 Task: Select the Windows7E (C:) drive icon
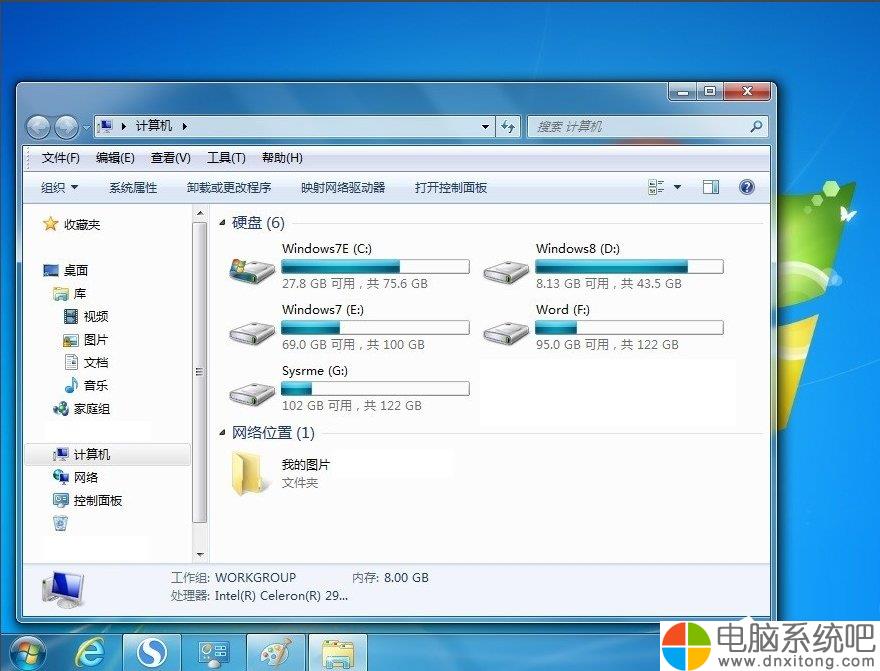pyautogui.click(x=252, y=270)
